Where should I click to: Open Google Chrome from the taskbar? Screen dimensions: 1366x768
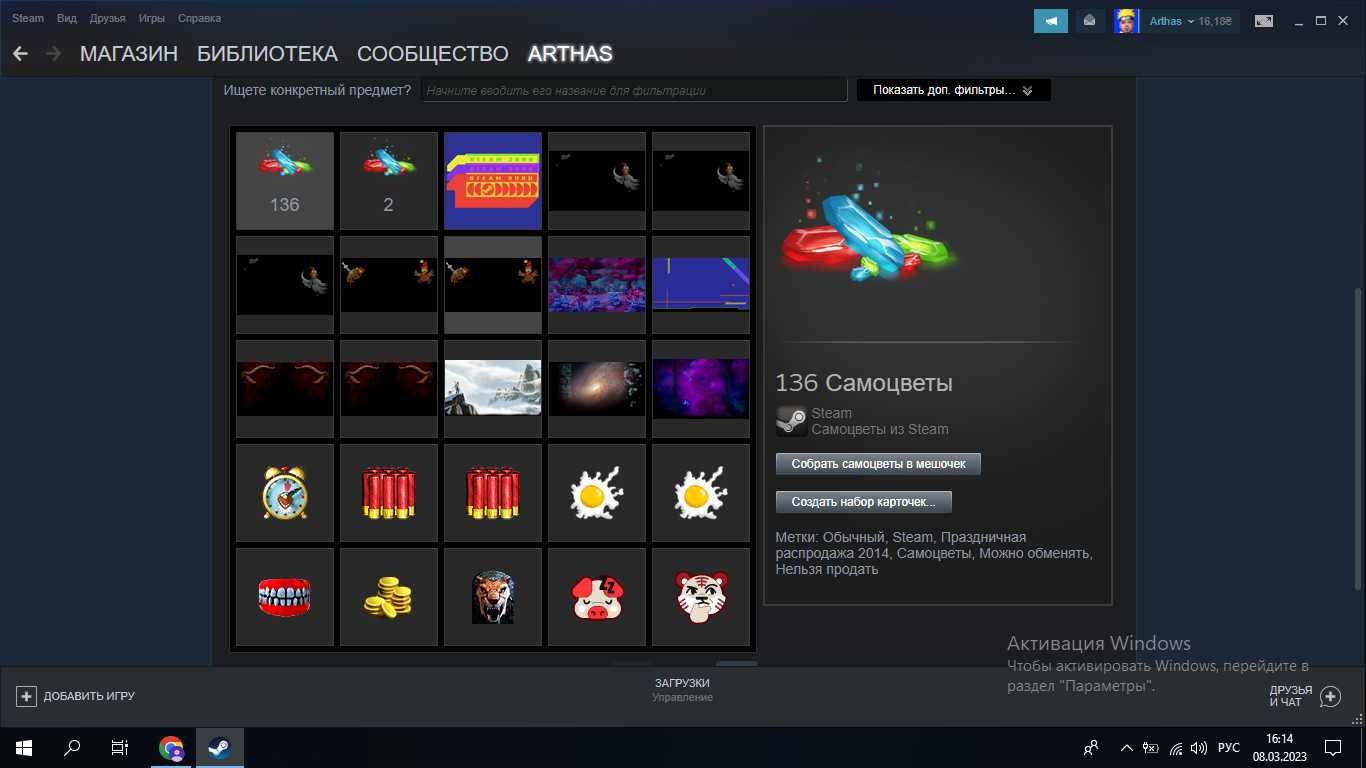(x=172, y=747)
